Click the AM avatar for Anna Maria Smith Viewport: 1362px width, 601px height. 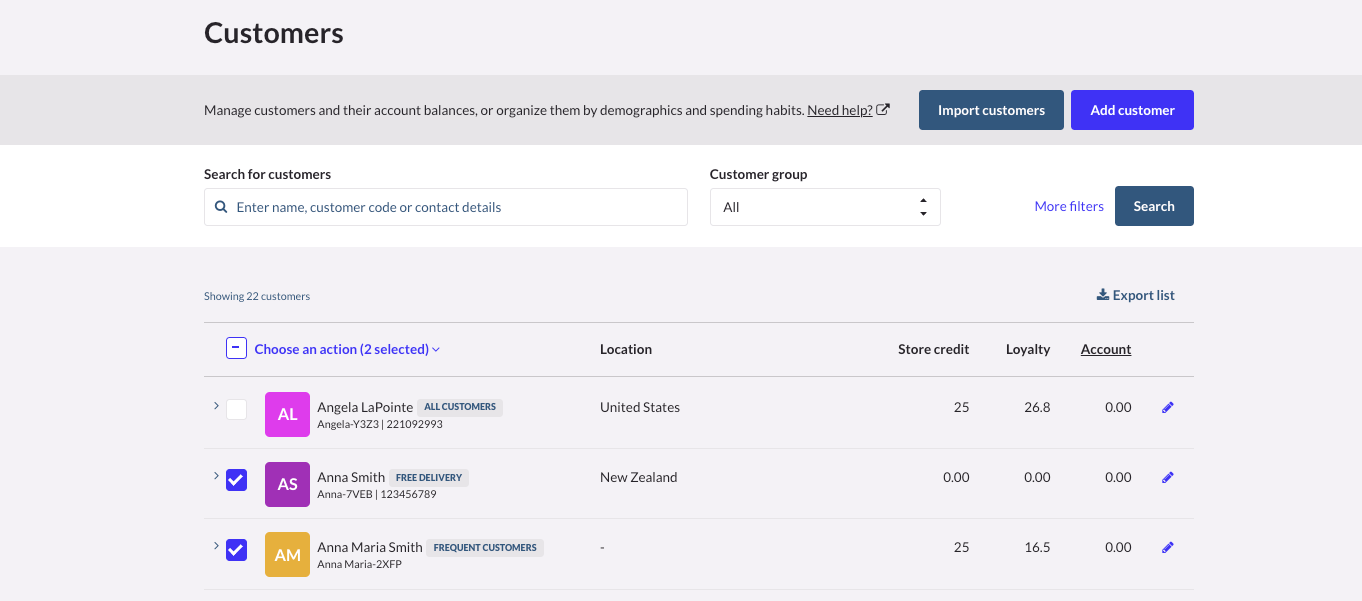tap(287, 554)
